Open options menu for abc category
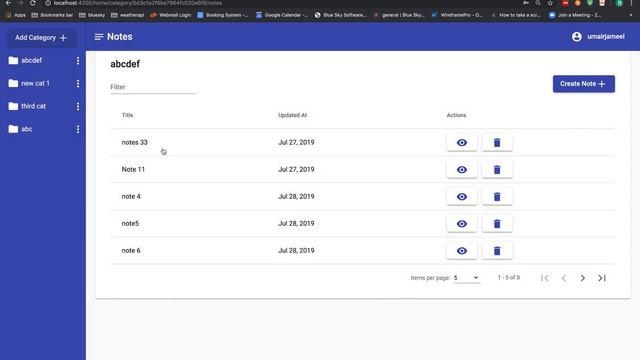 (x=78, y=129)
